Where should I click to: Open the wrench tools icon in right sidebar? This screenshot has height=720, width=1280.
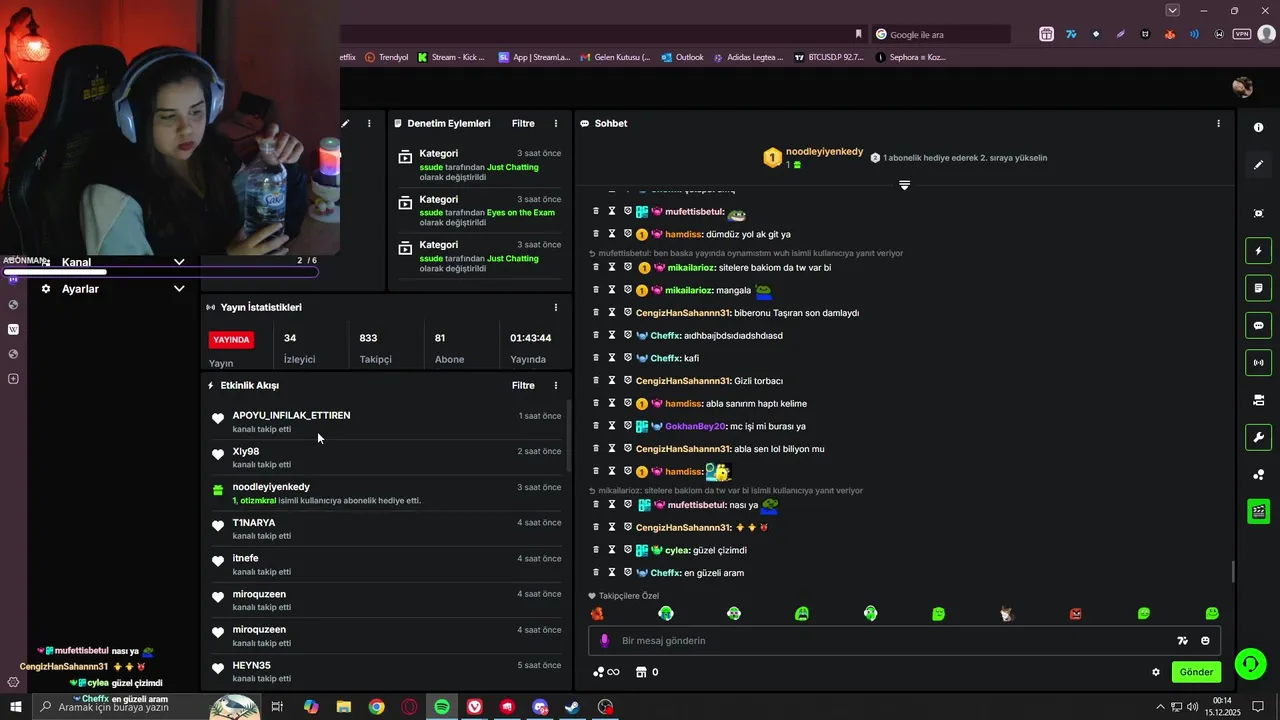click(1258, 437)
